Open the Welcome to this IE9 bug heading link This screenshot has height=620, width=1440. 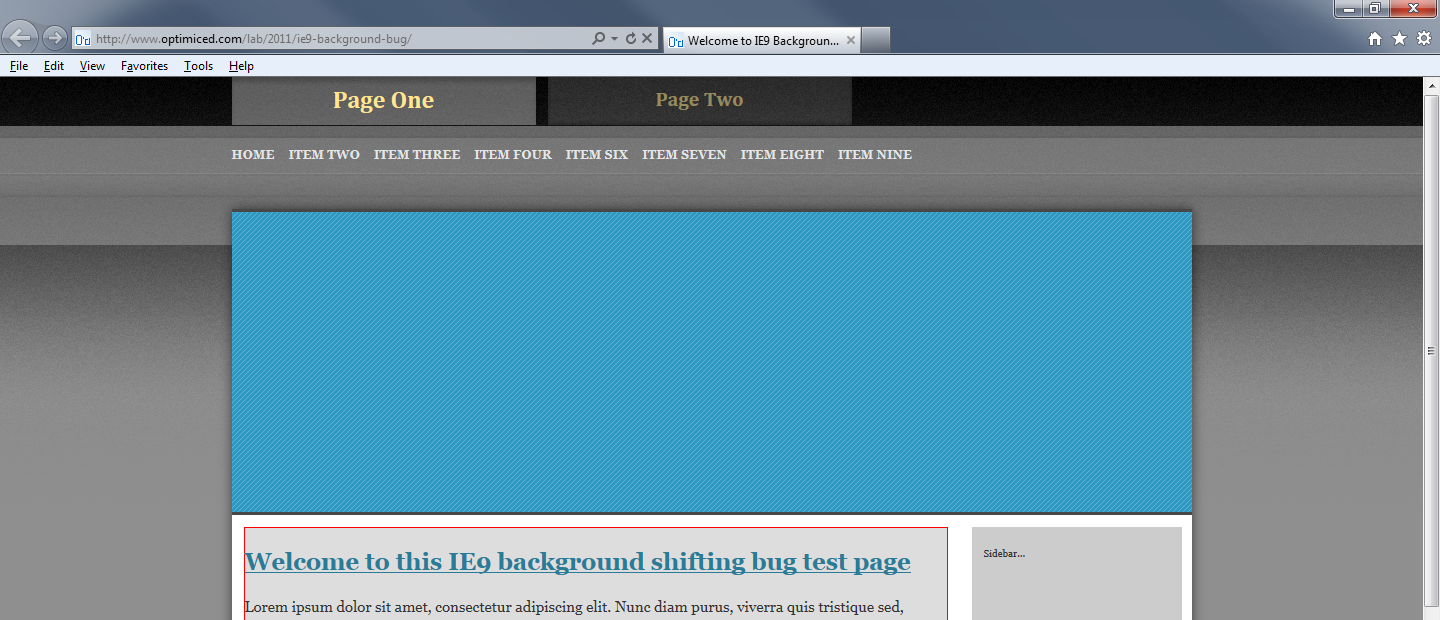(578, 562)
